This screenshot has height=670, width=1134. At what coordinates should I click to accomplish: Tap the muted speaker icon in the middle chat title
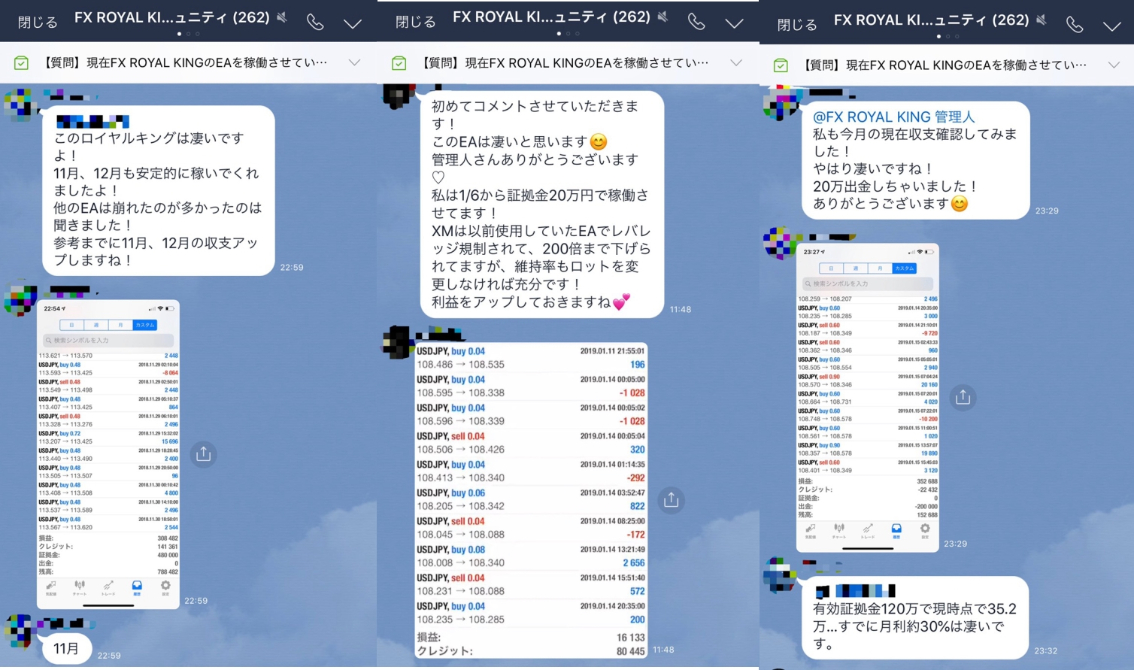pyautogui.click(x=662, y=17)
